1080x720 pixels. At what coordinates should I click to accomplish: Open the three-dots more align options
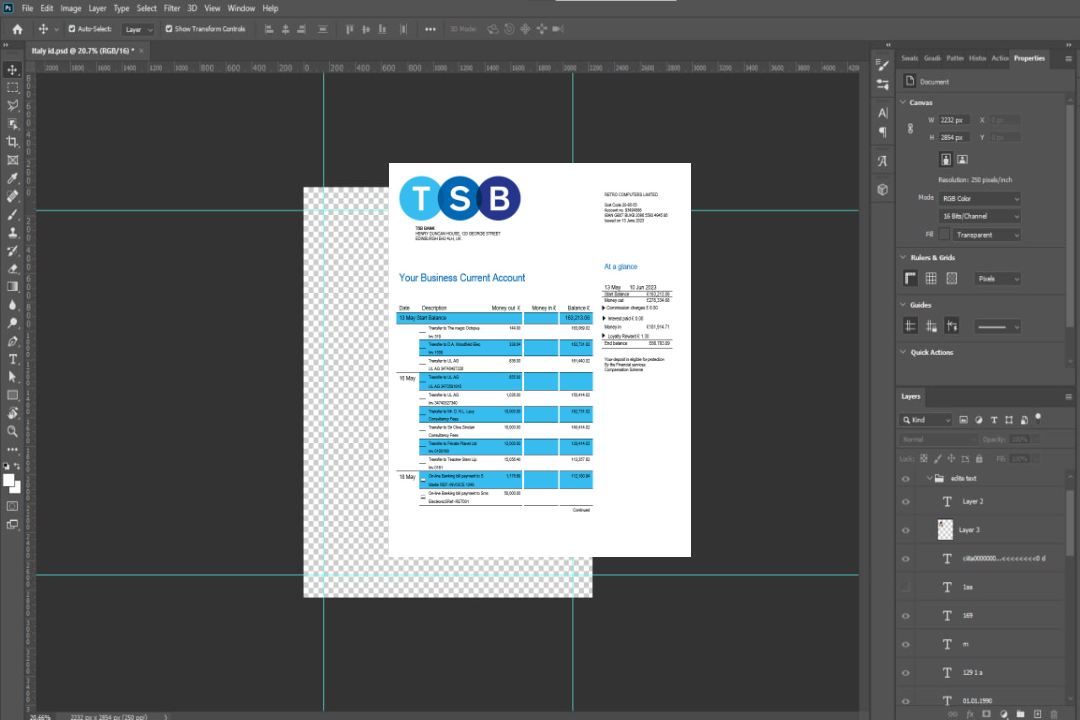coord(430,29)
